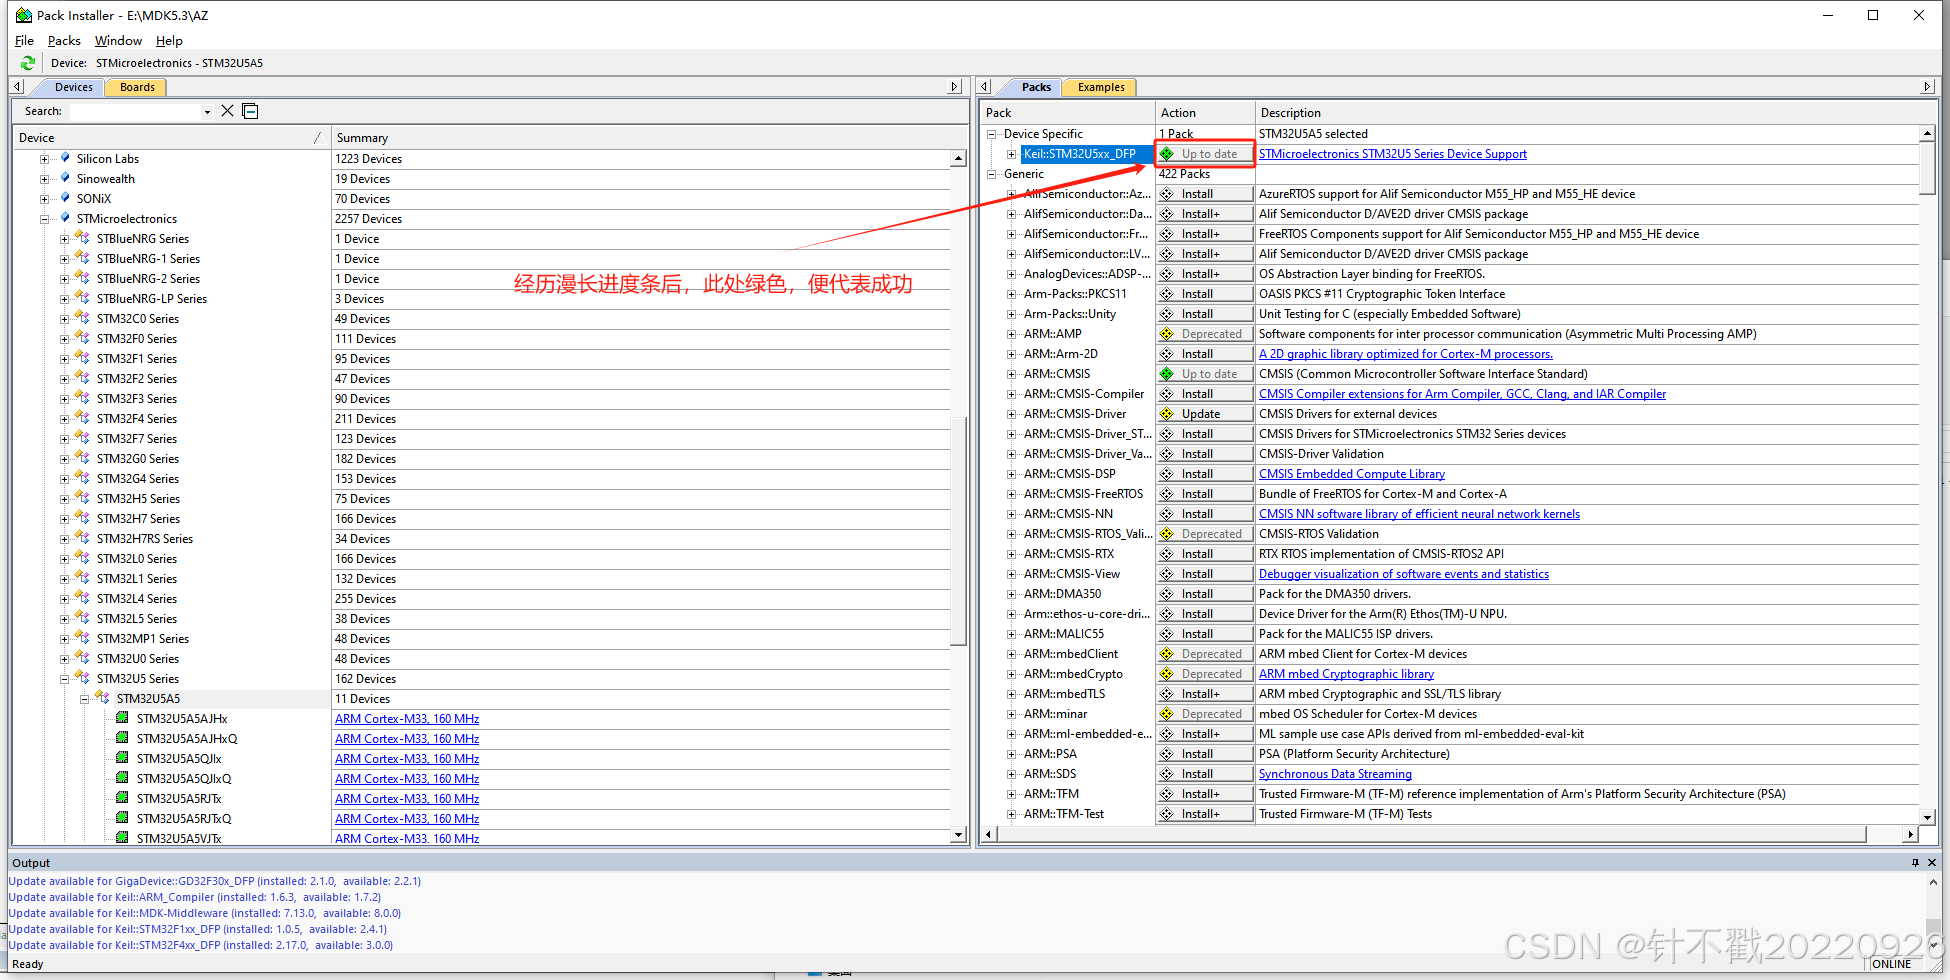Image resolution: width=1950 pixels, height=980 pixels.
Task: Collapse the STMicroelectronics tree node
Action: tap(44, 219)
